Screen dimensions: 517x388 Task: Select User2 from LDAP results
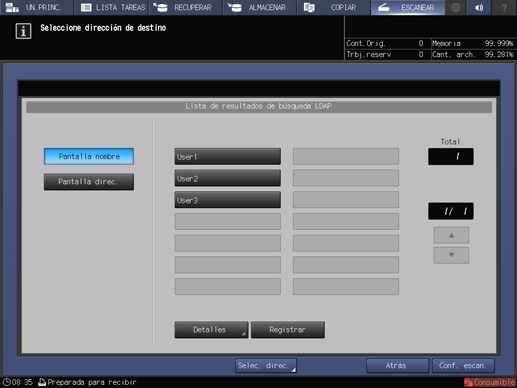point(228,178)
